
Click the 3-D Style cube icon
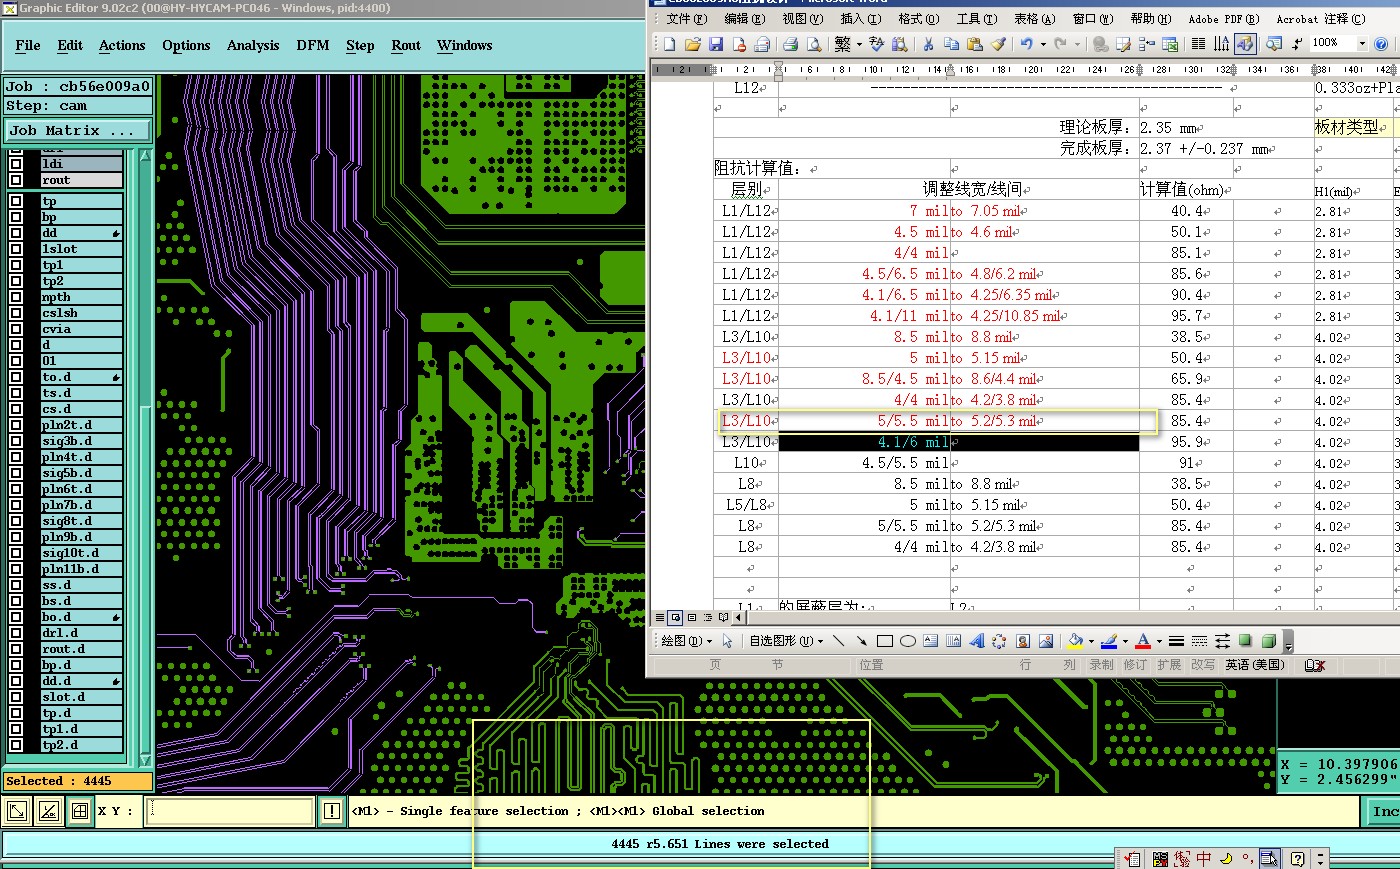click(1268, 641)
